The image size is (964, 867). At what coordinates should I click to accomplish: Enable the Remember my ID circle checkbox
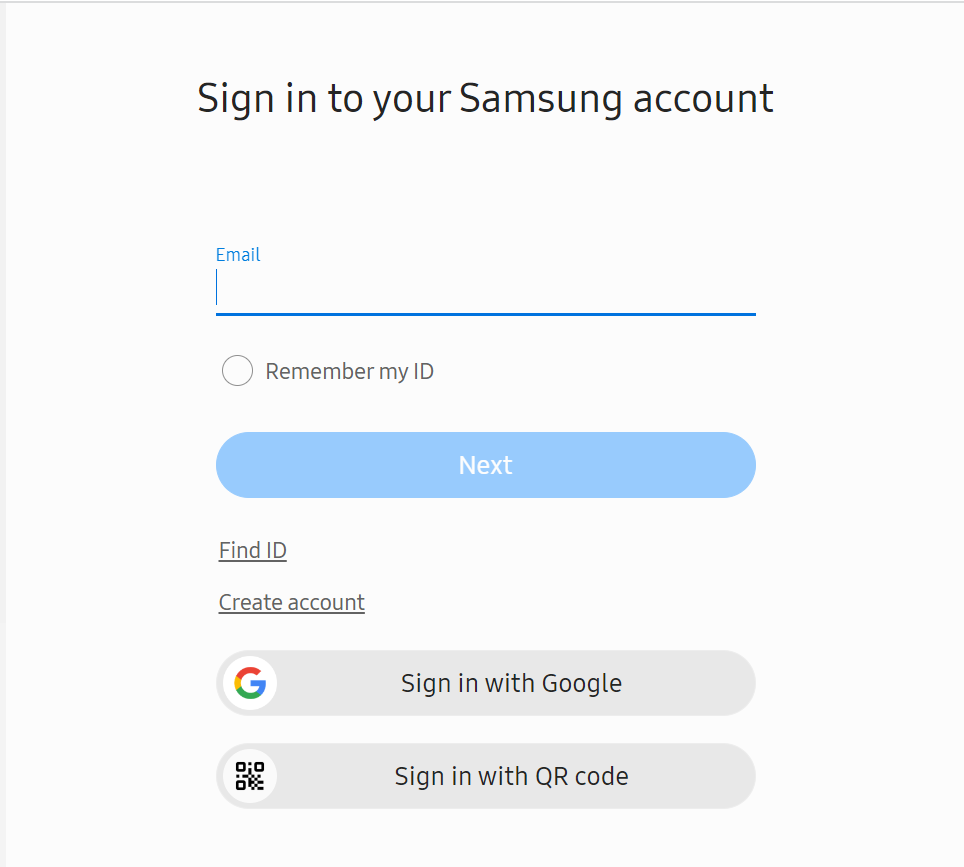(237, 371)
